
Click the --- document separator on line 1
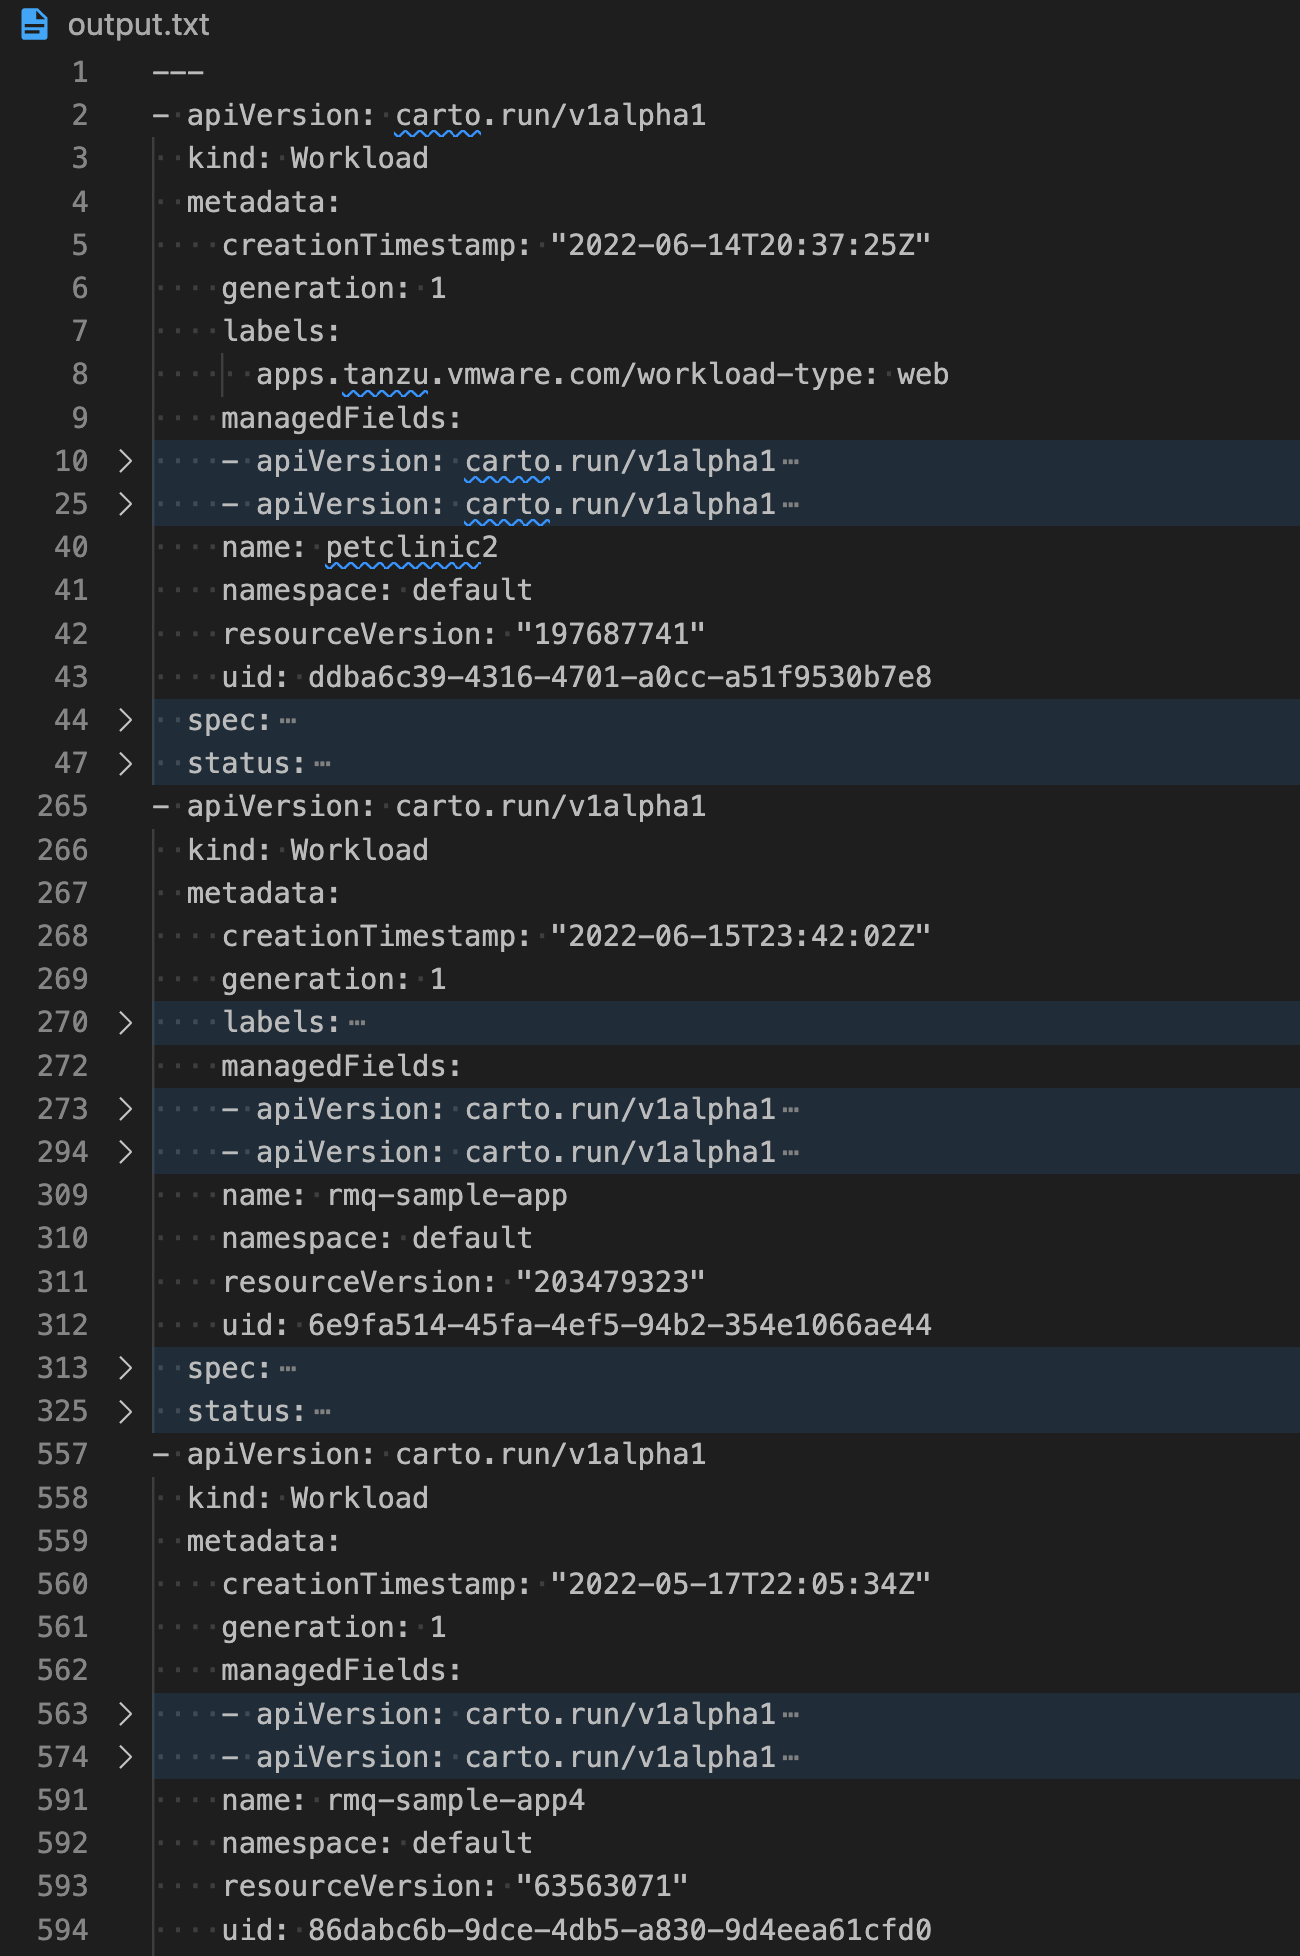pos(178,73)
